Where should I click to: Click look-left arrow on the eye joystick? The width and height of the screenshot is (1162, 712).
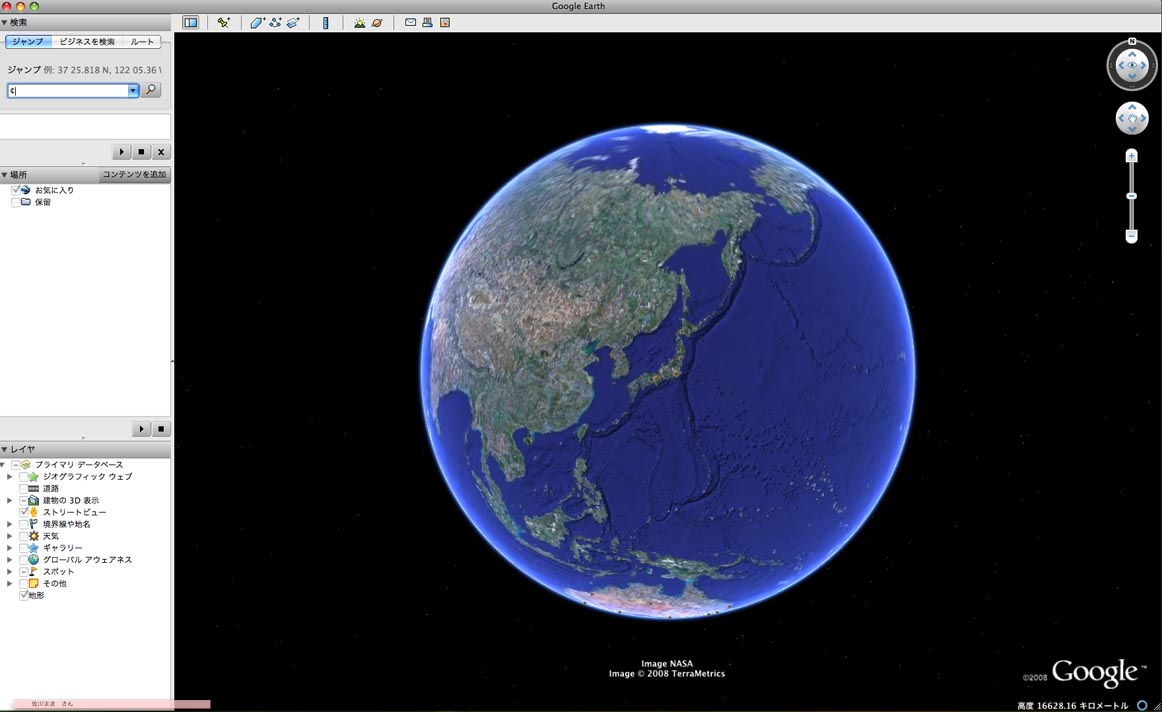pyautogui.click(x=1120, y=65)
